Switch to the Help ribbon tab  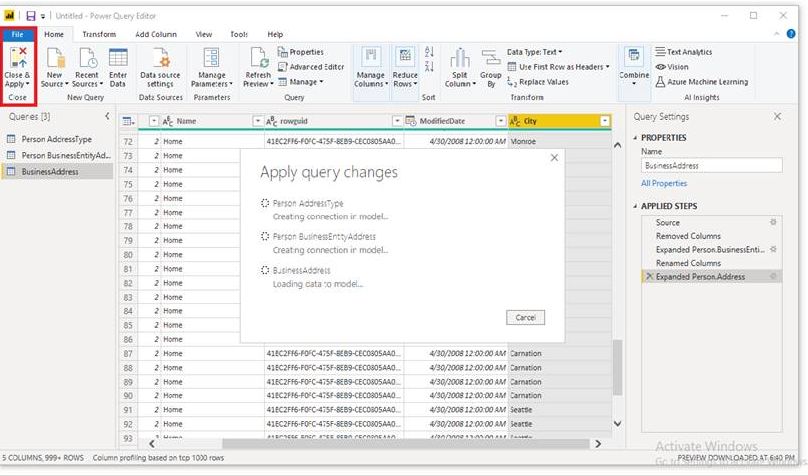(275, 35)
